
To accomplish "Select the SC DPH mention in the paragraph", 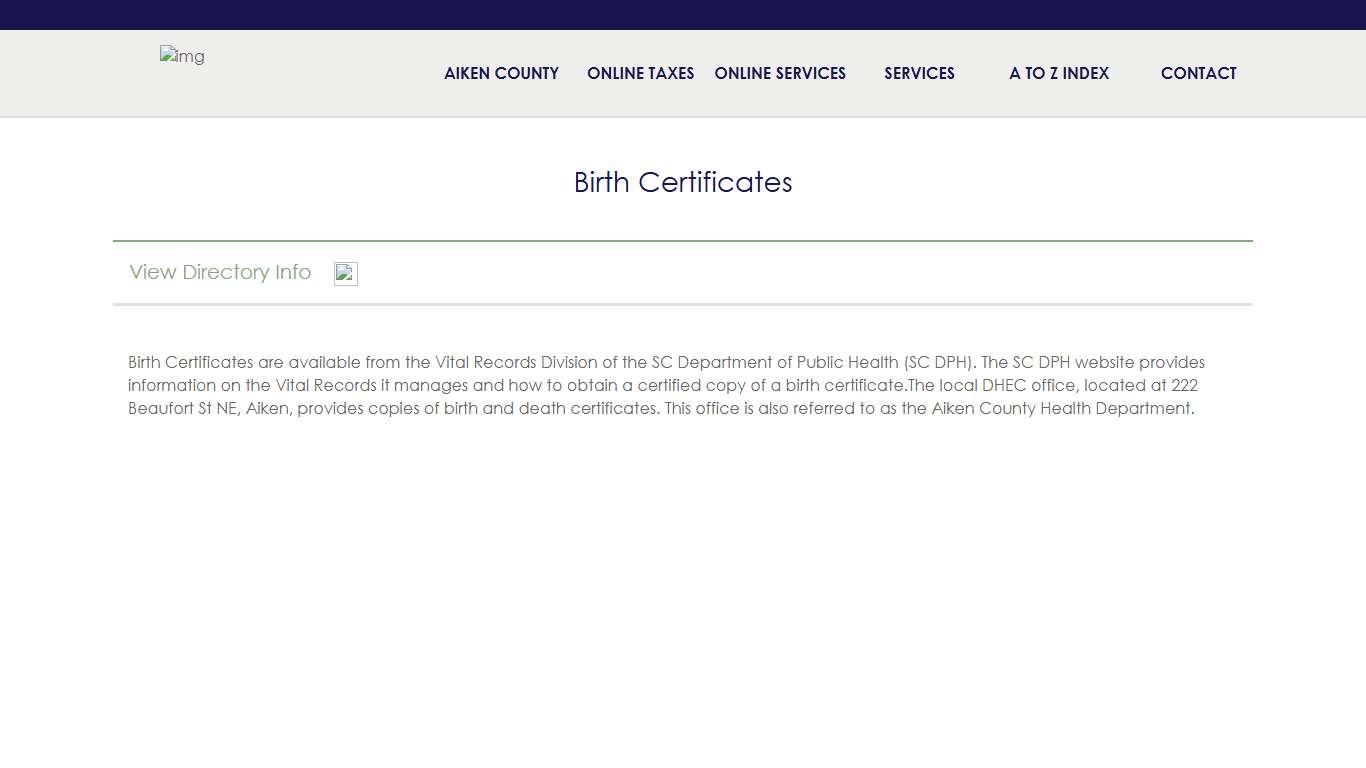I will [940, 362].
